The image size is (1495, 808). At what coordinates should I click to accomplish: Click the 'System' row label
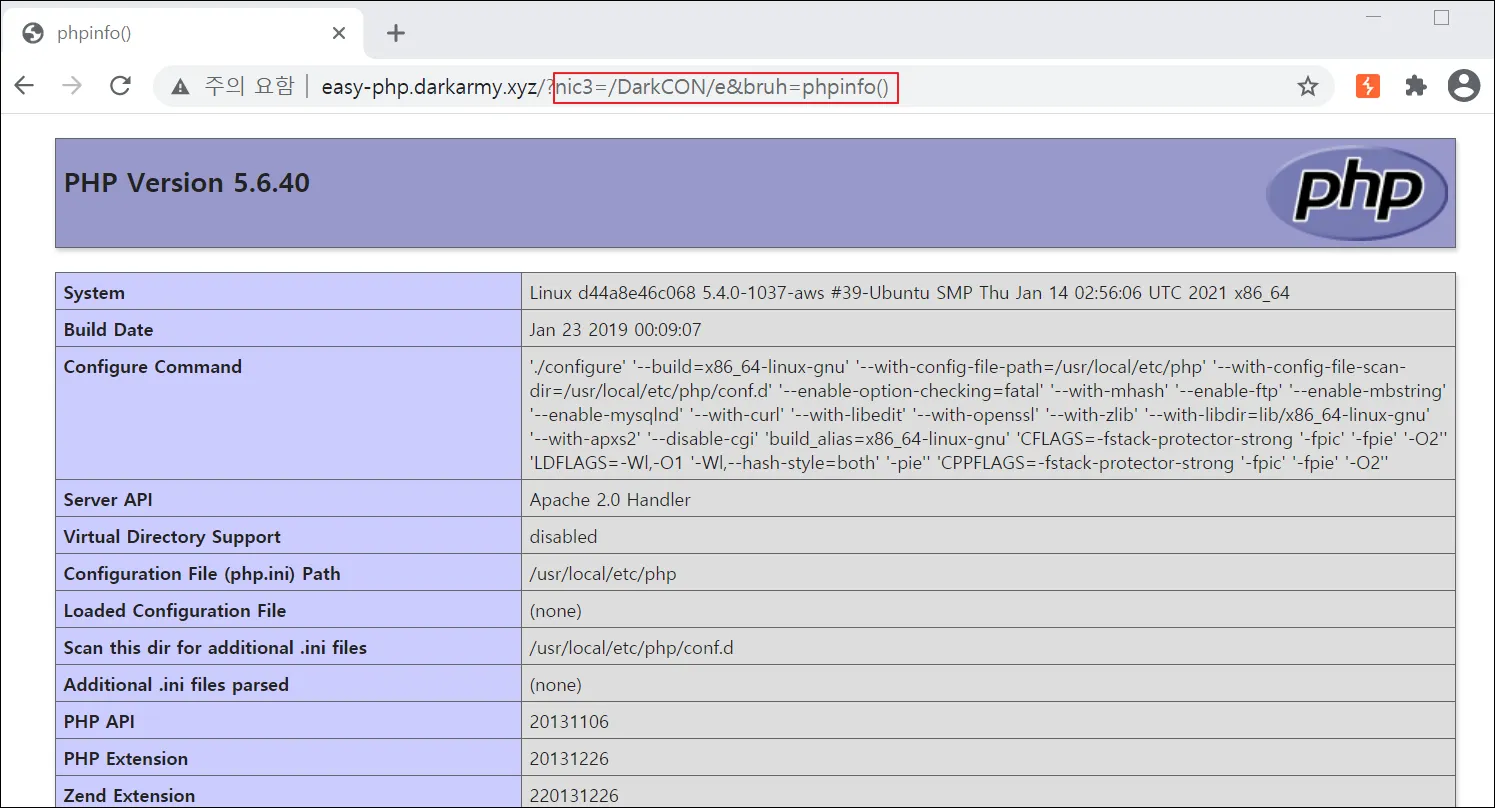tap(94, 293)
